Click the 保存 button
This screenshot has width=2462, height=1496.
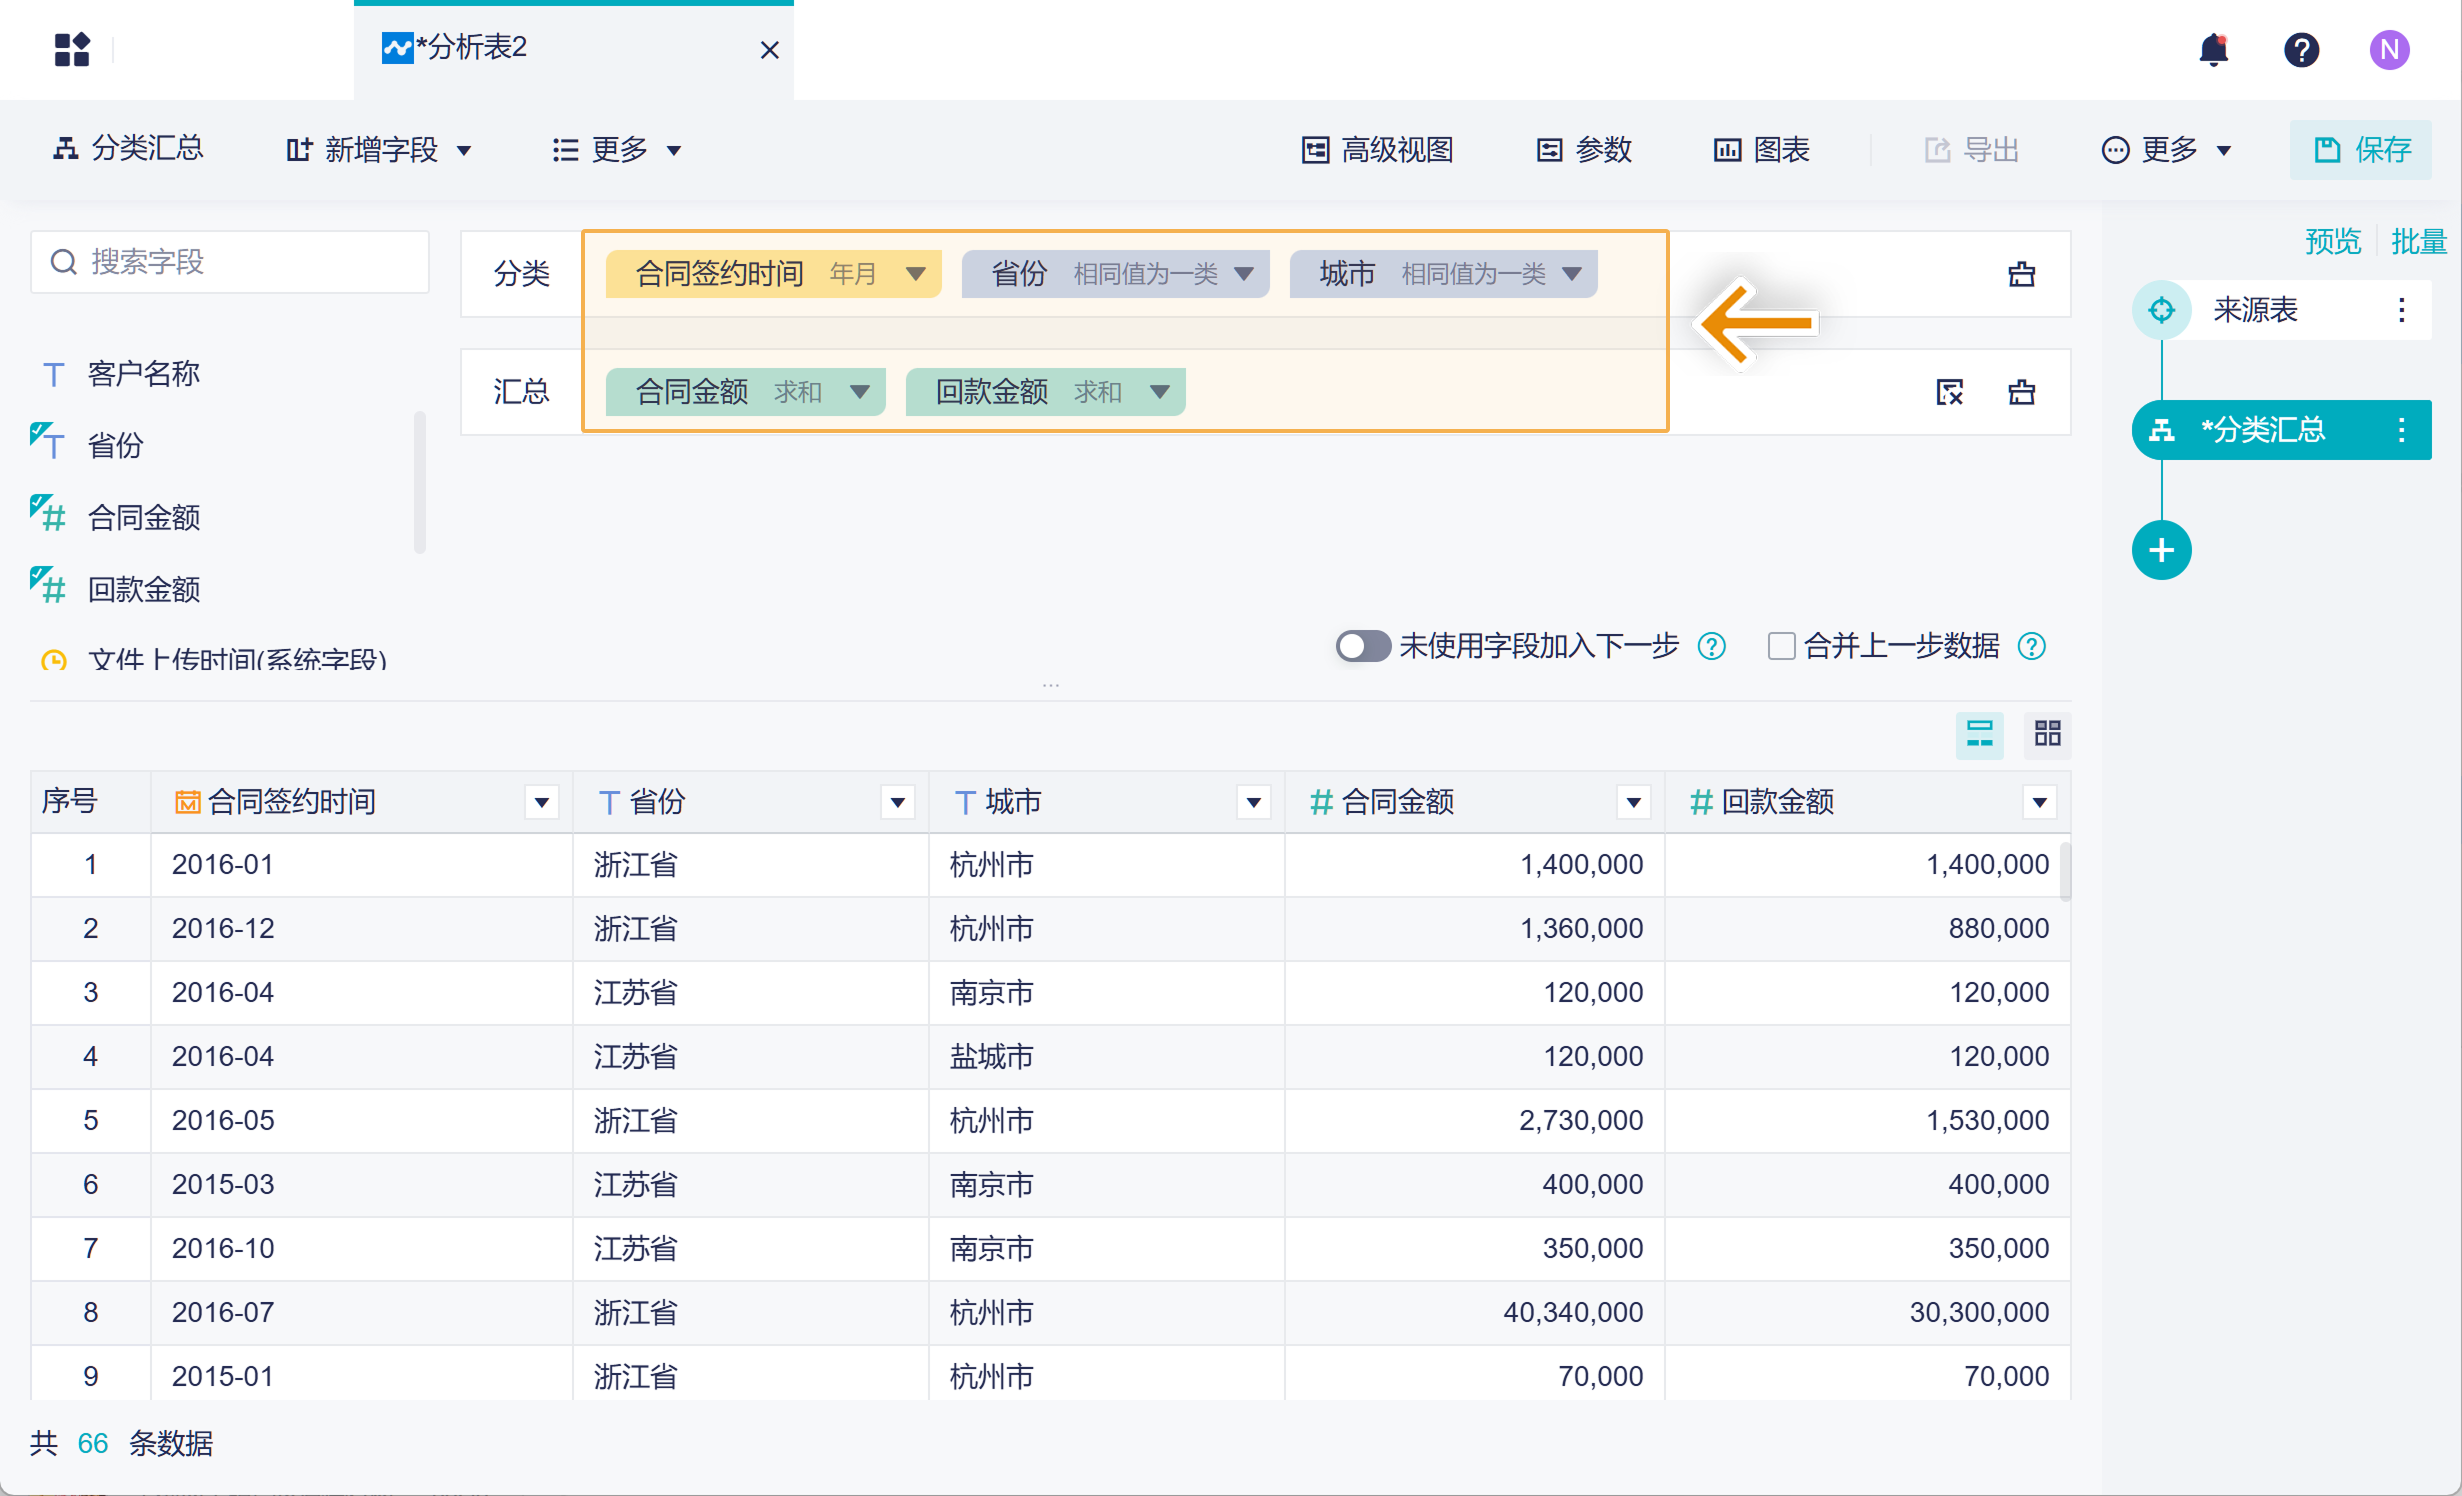pos(2361,150)
